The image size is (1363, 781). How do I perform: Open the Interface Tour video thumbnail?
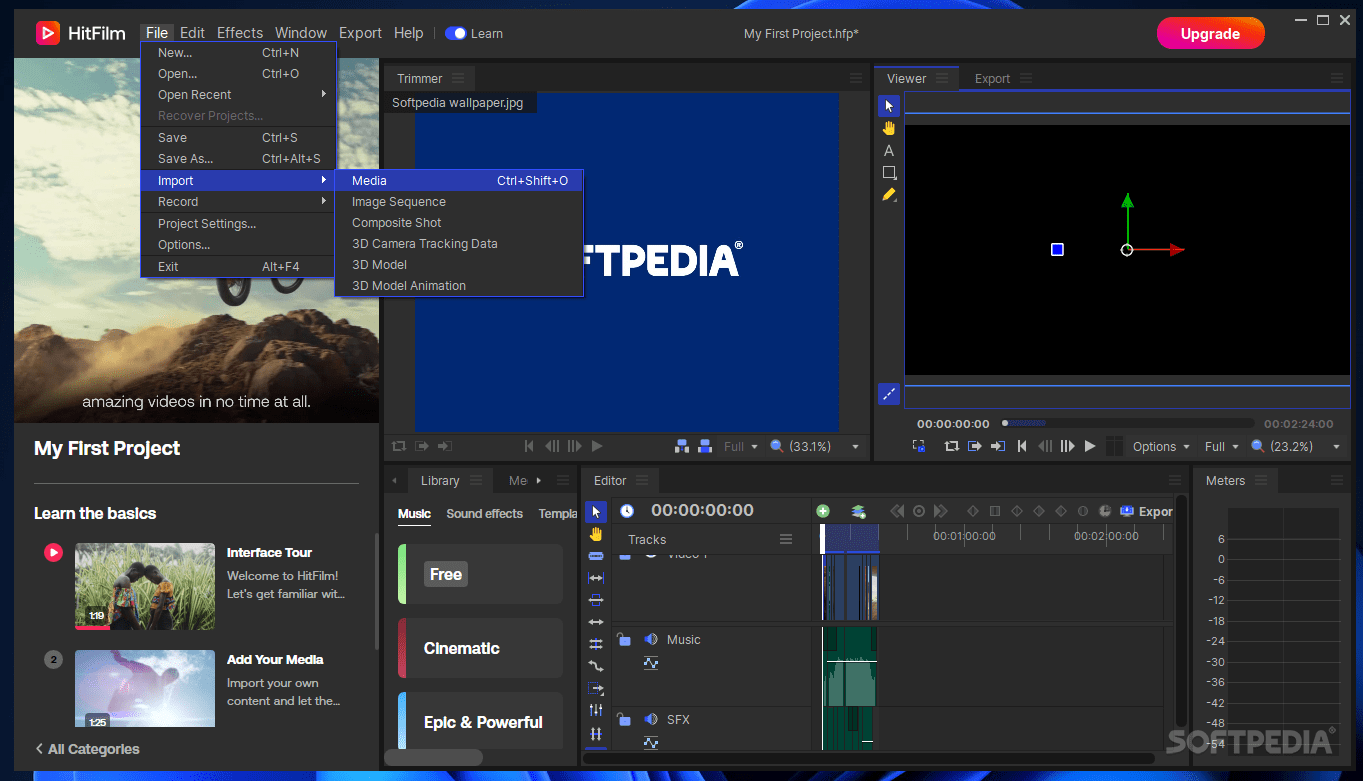point(145,586)
